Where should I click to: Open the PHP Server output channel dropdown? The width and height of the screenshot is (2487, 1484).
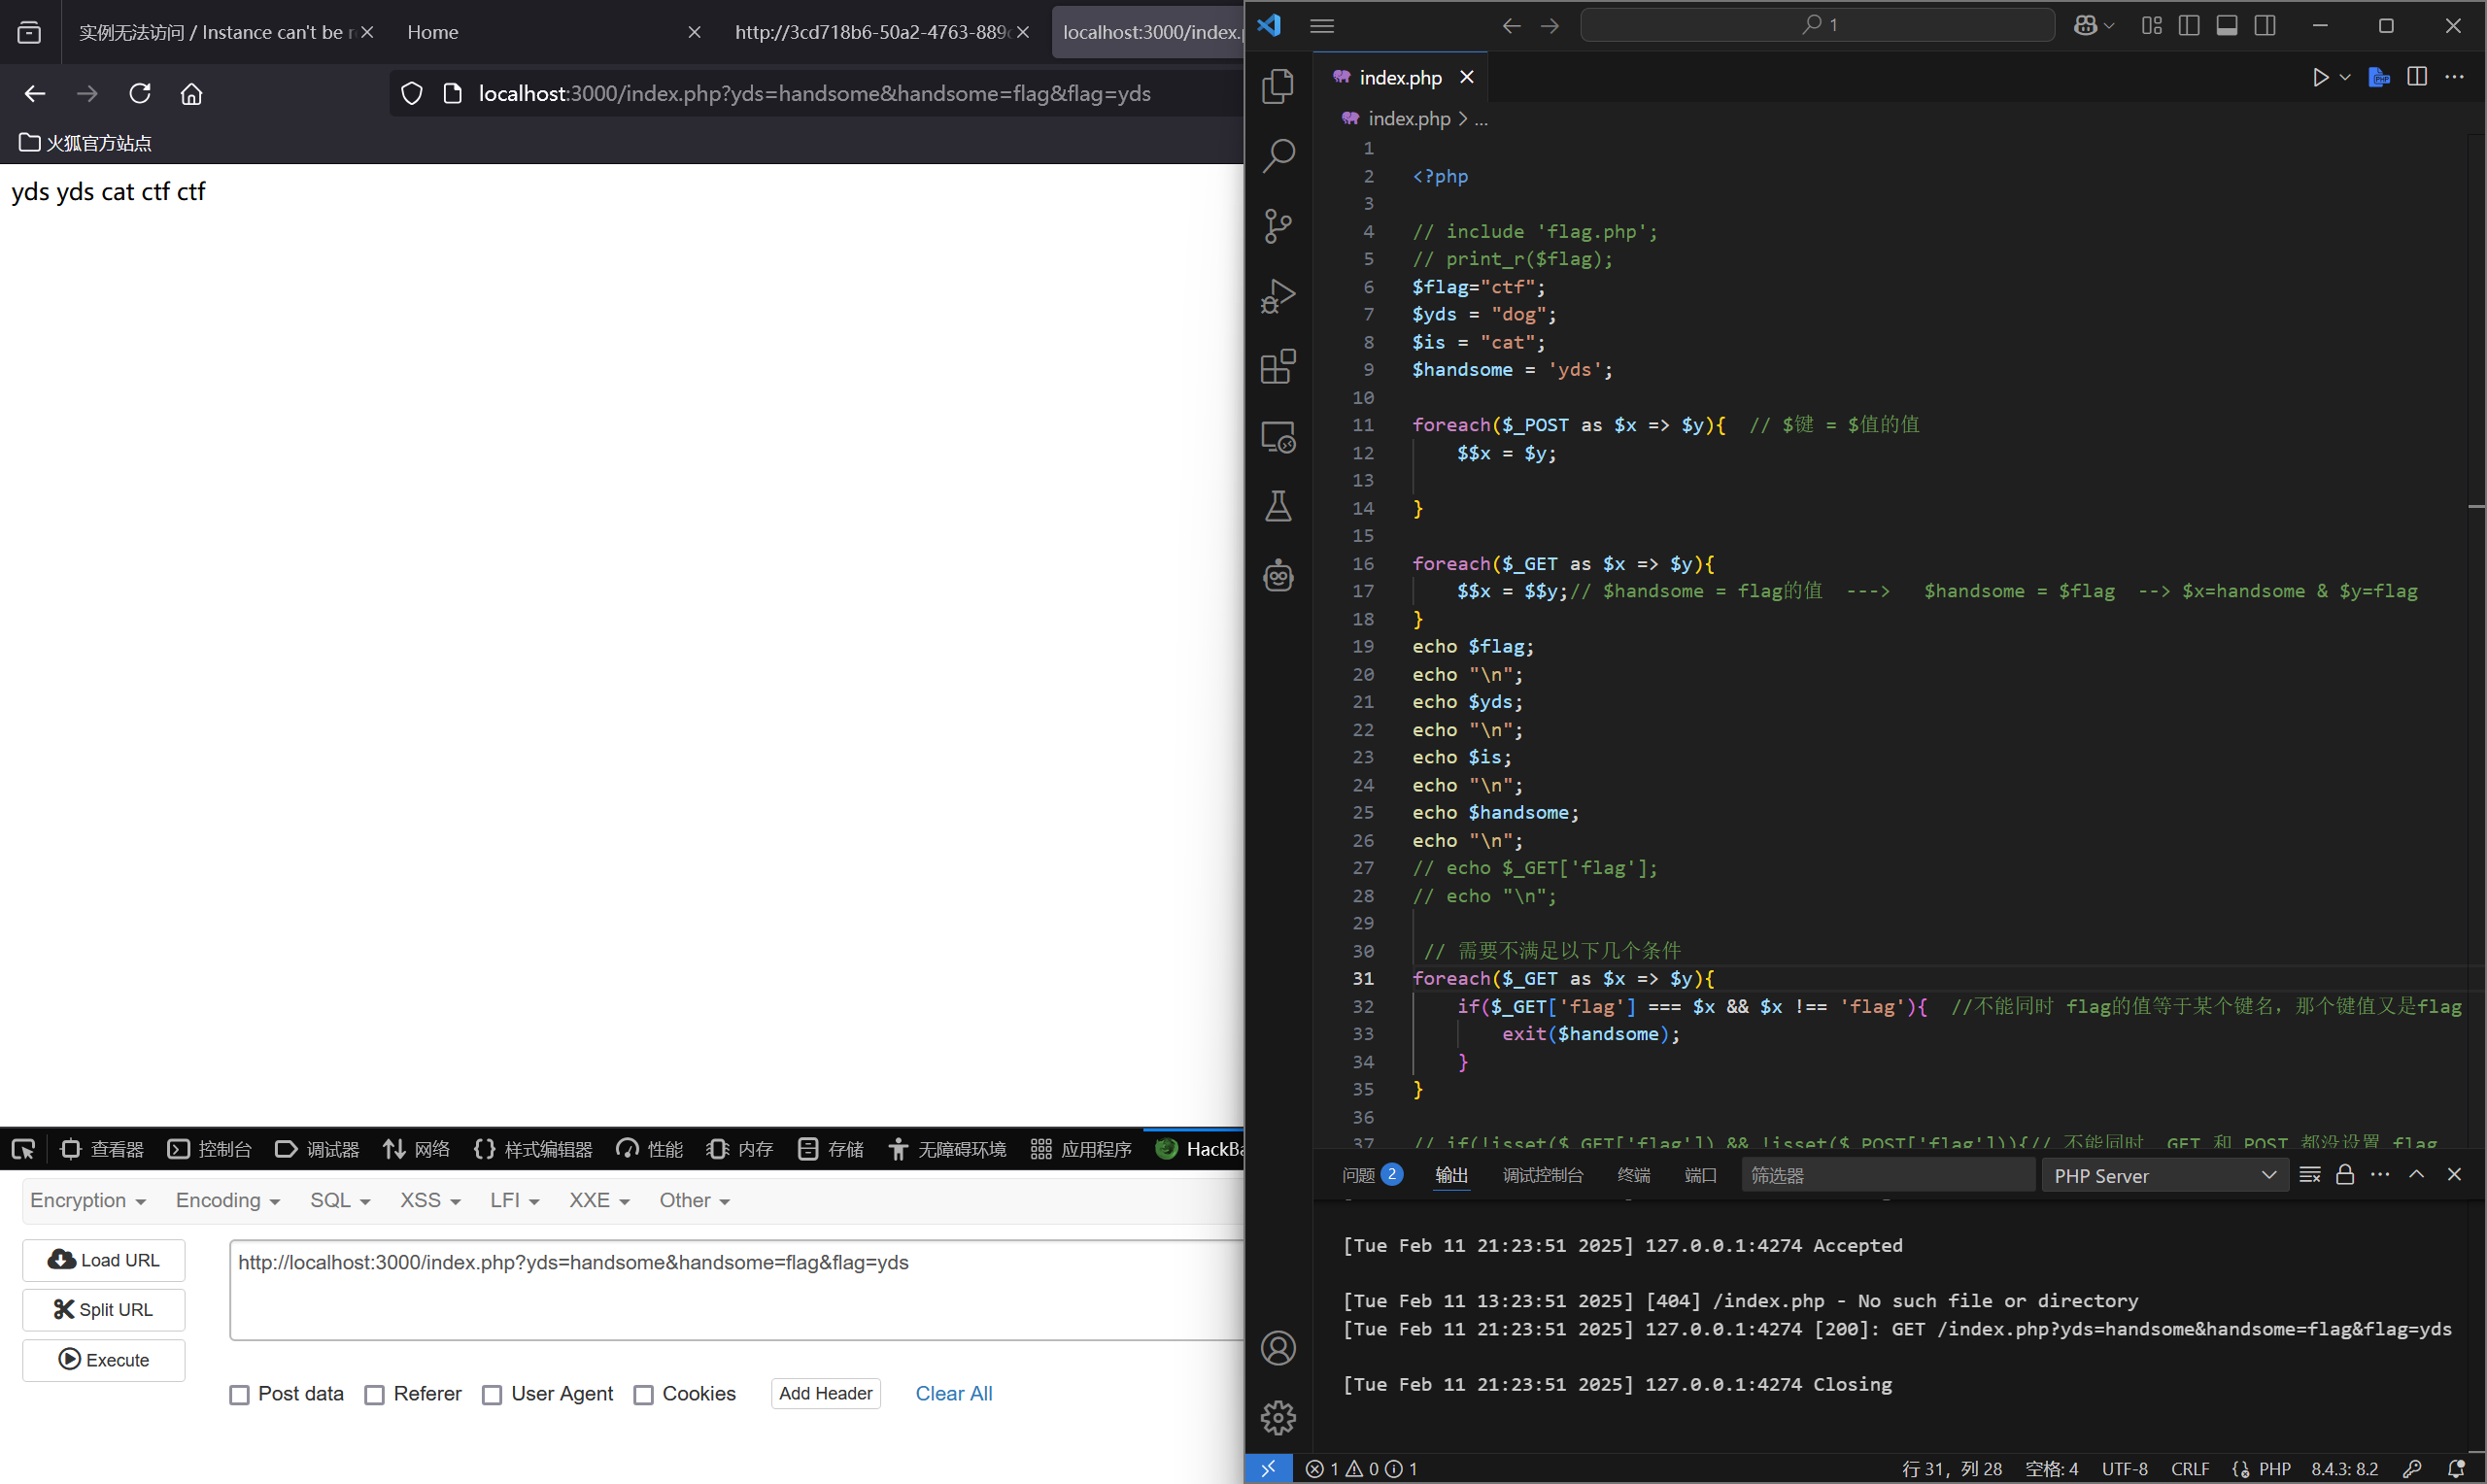tap(2164, 1175)
